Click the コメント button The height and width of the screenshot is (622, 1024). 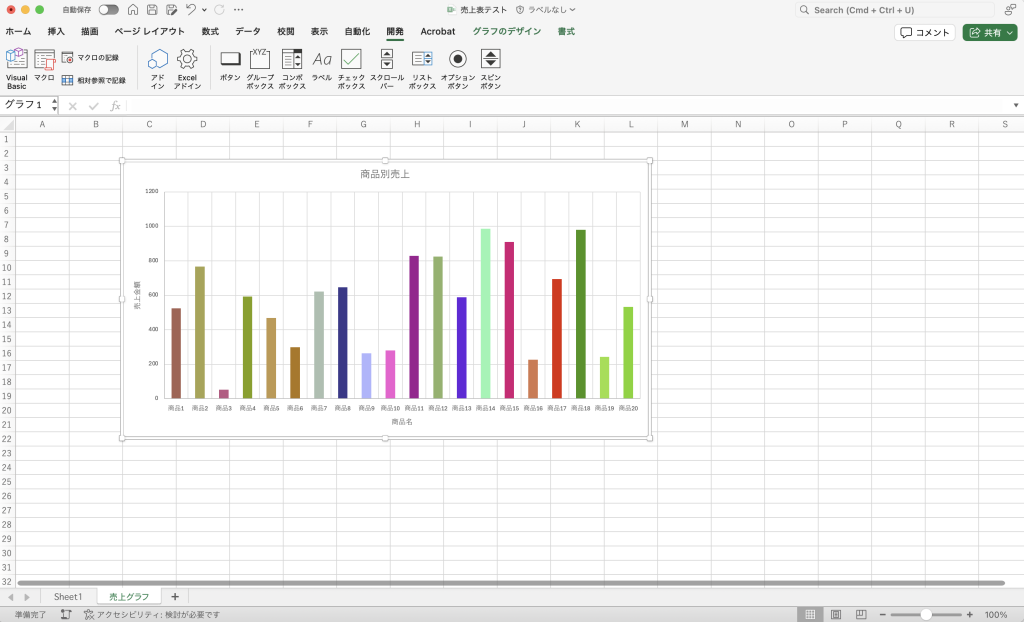point(925,32)
